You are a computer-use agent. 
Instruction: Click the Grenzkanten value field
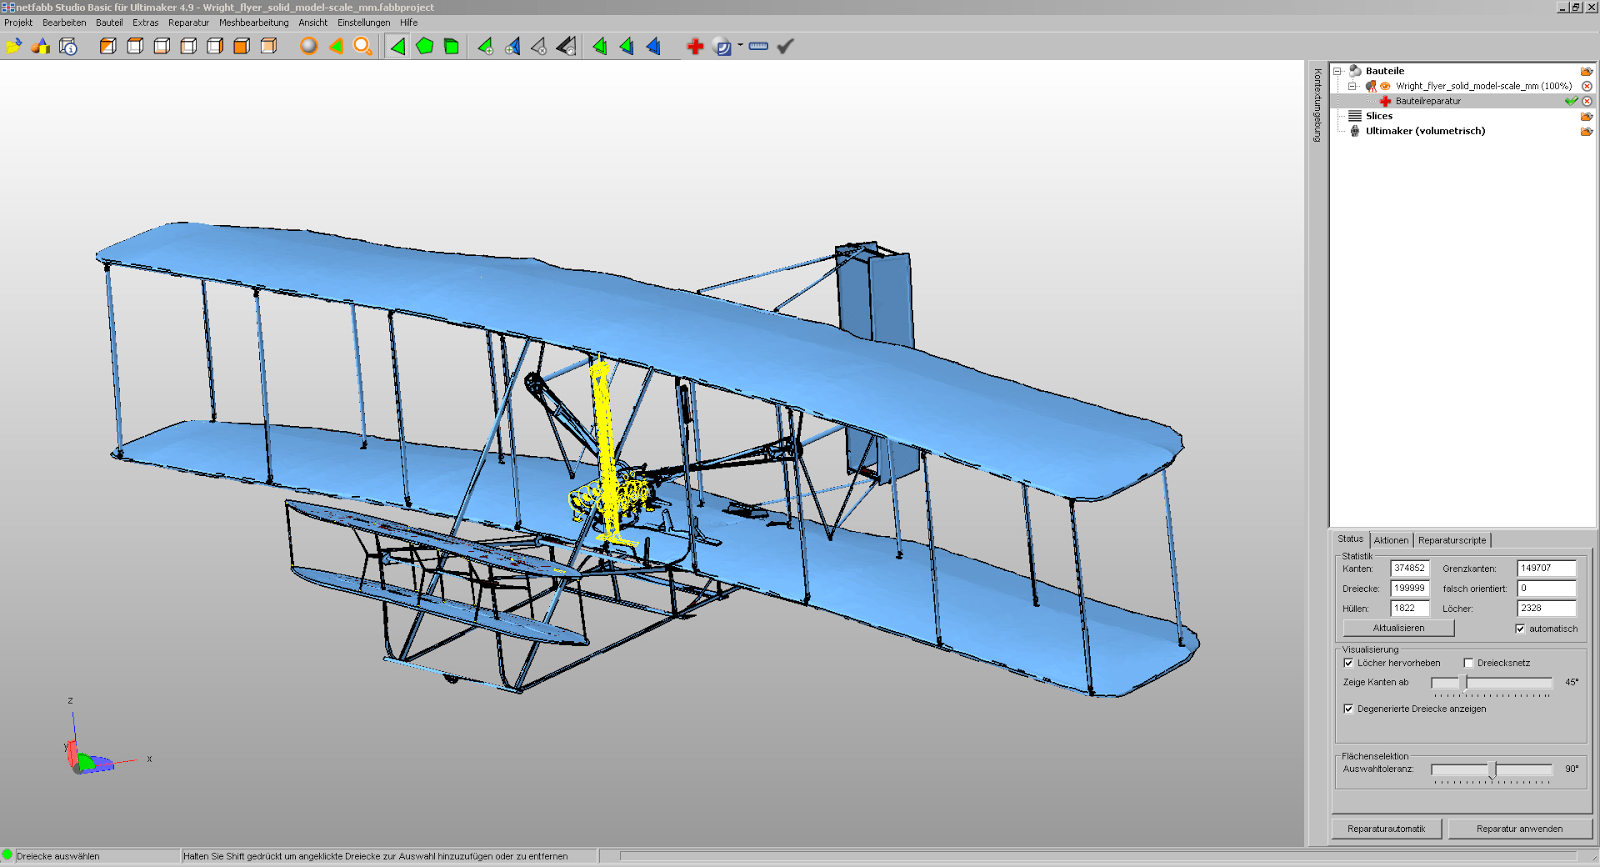point(1547,568)
